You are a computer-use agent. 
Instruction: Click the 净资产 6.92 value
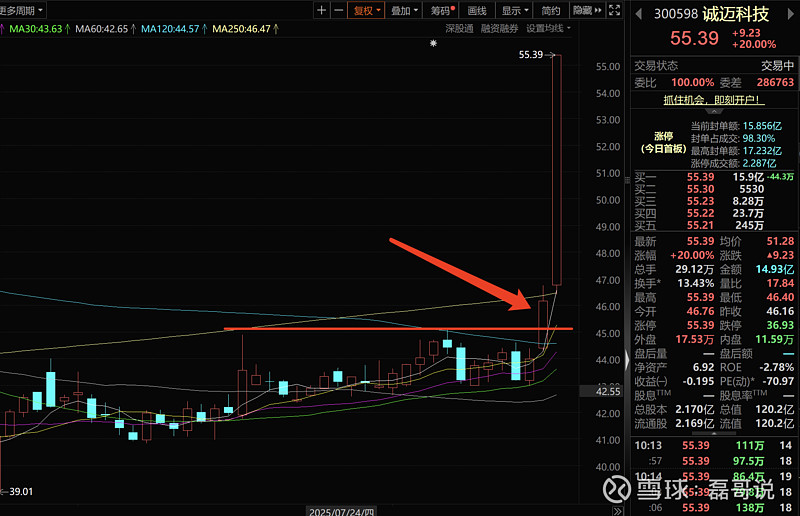coord(704,367)
